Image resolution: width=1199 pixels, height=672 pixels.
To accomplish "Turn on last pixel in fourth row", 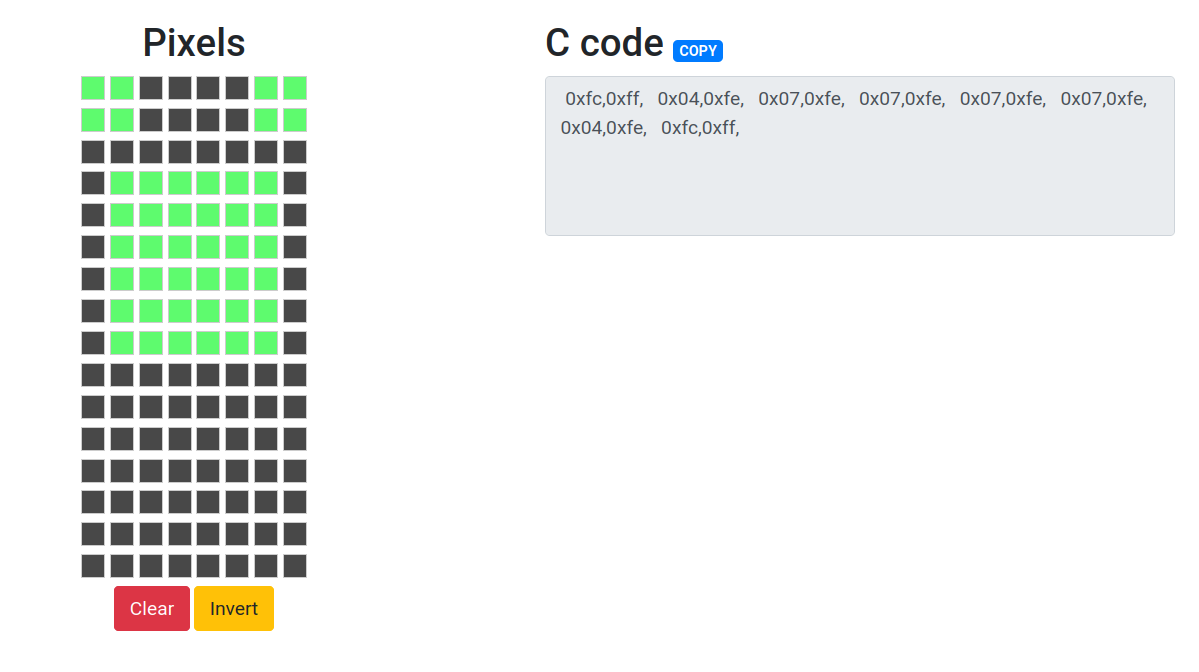I will [x=295, y=183].
